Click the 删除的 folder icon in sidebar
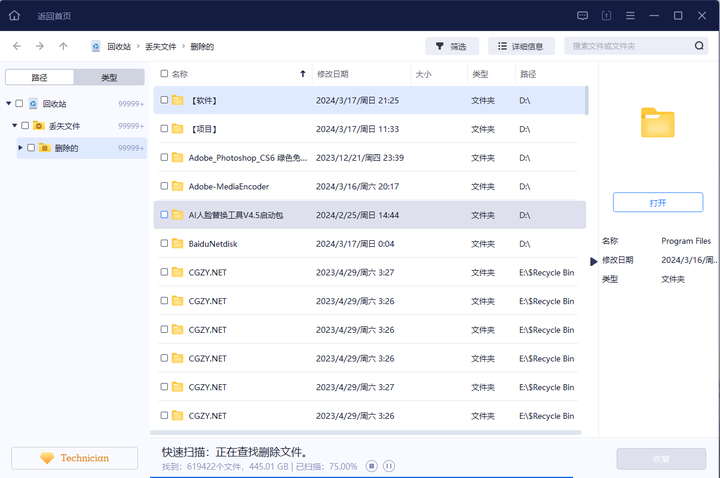This screenshot has width=720, height=478. click(x=45, y=148)
